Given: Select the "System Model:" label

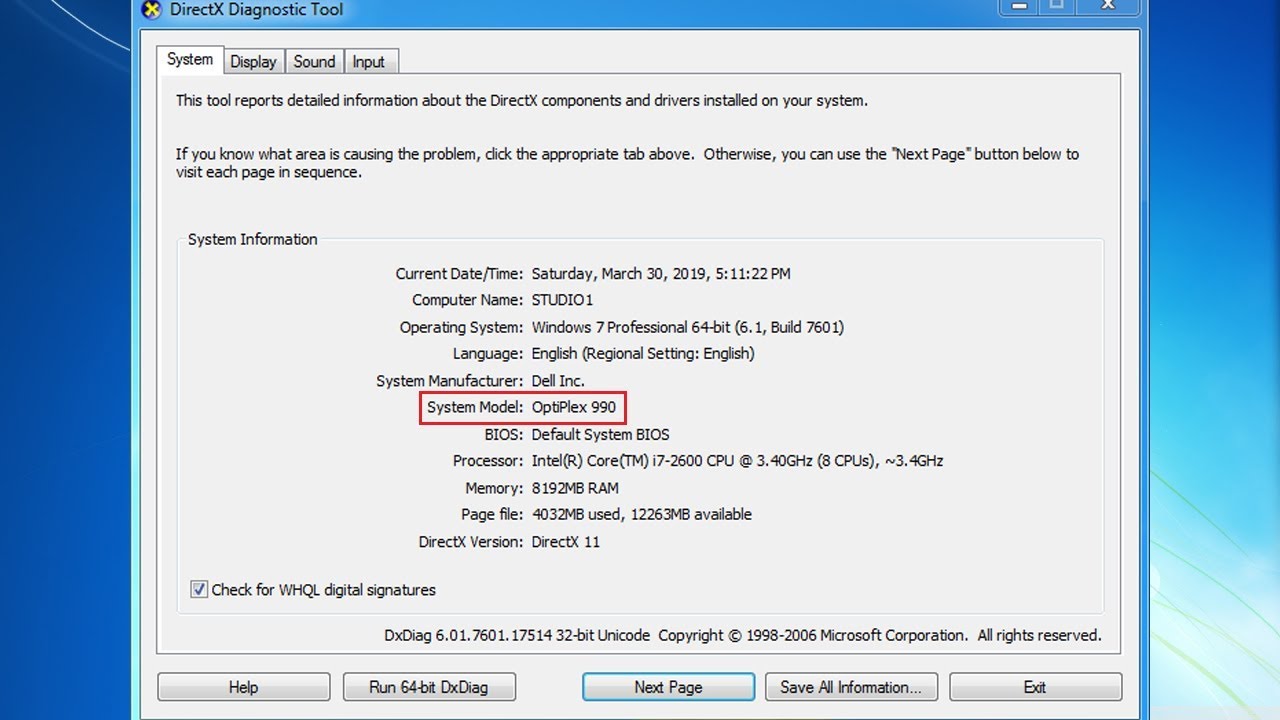Looking at the screenshot, I should click(x=475, y=408).
